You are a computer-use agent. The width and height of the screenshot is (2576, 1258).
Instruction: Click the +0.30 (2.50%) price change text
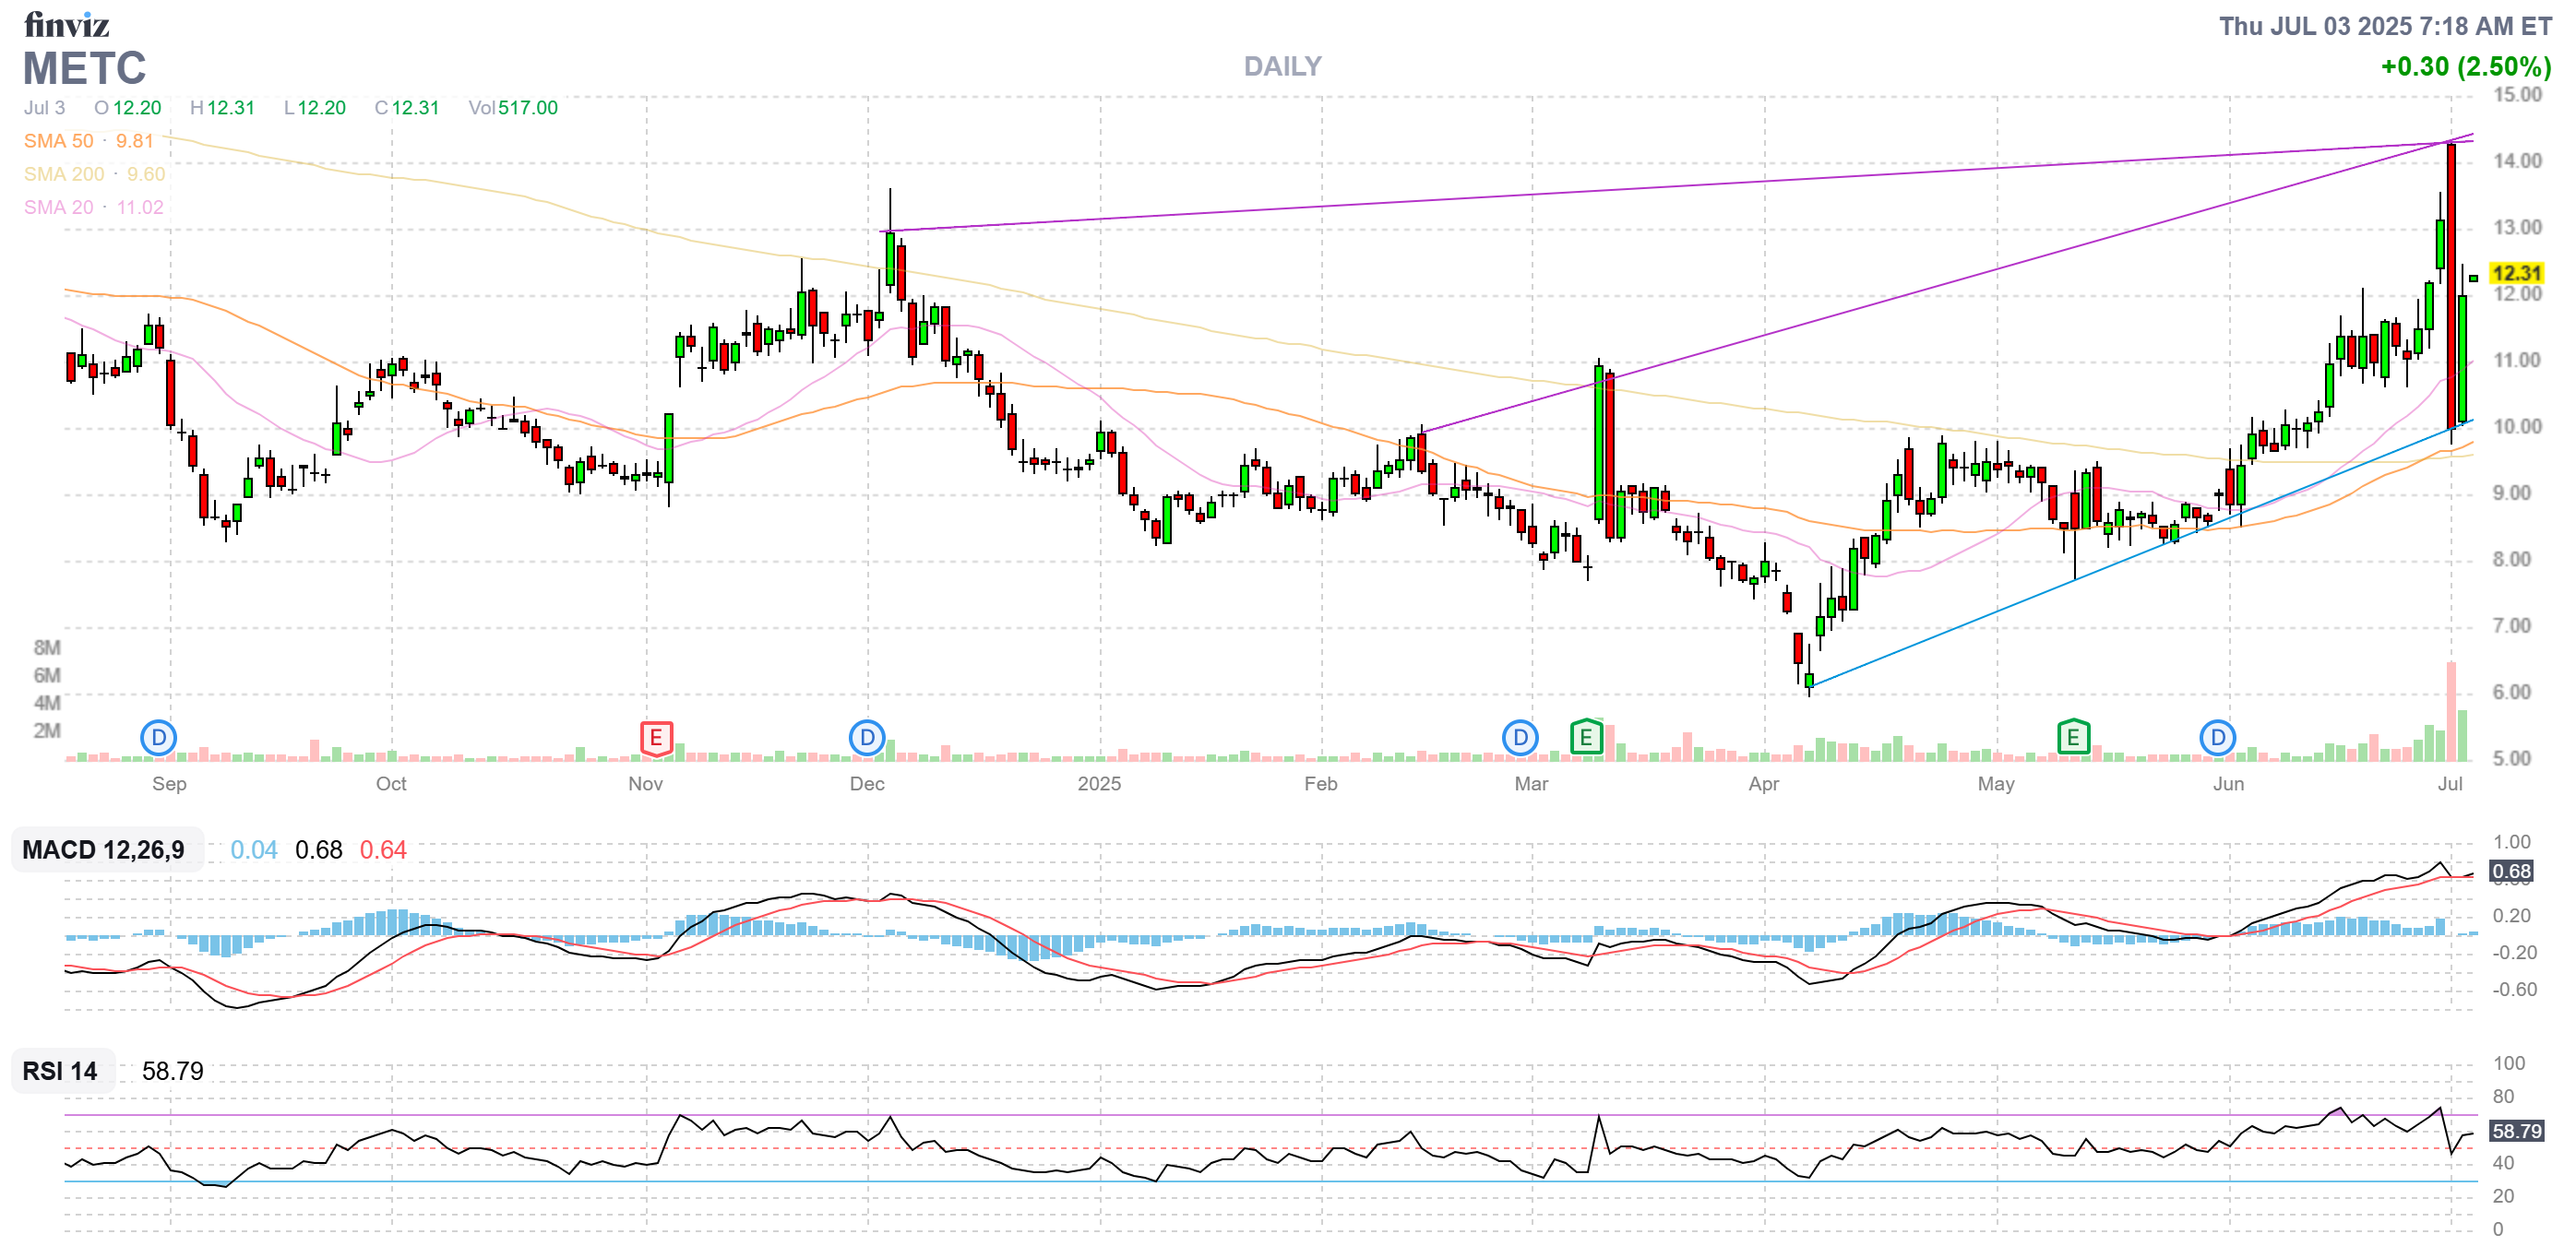(2465, 67)
